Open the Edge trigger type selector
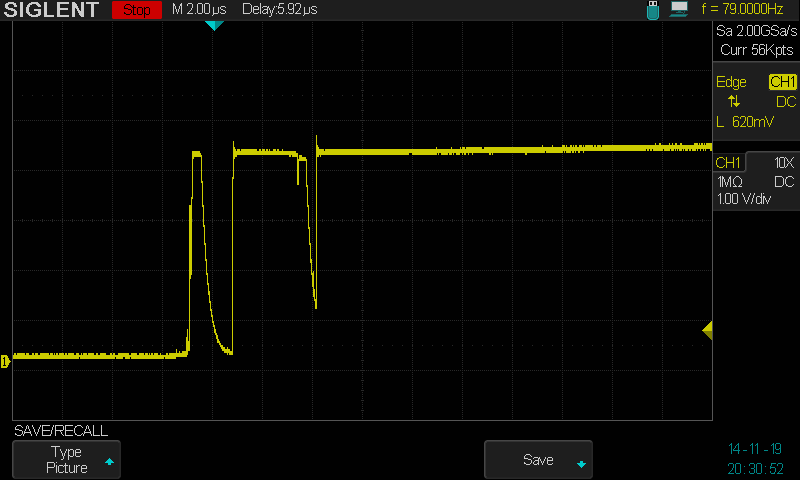 pyautogui.click(x=731, y=82)
